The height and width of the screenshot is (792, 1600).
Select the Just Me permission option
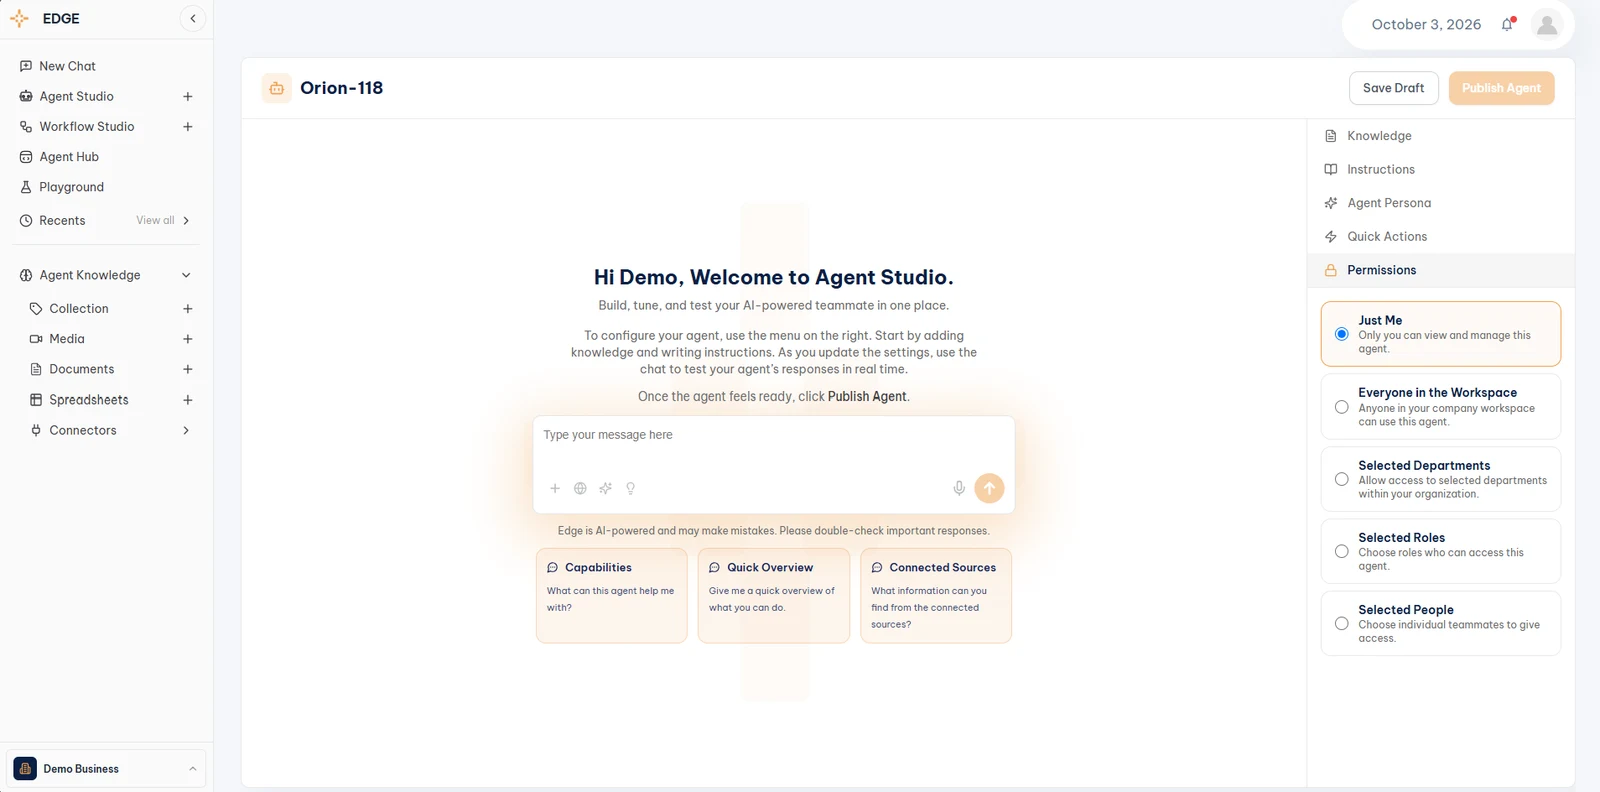1441,334
